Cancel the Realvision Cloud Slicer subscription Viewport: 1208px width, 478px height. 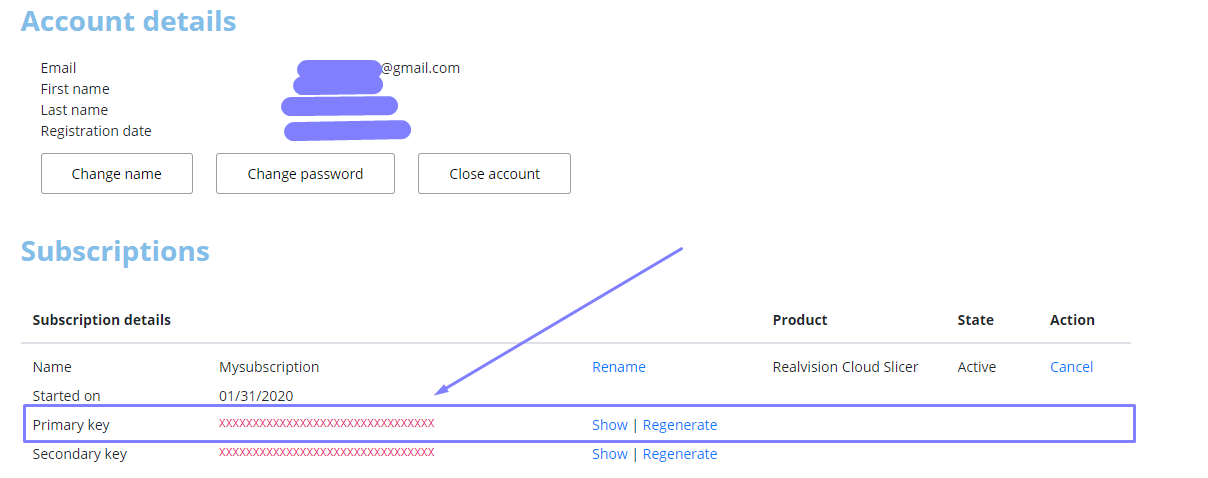[x=1071, y=367]
